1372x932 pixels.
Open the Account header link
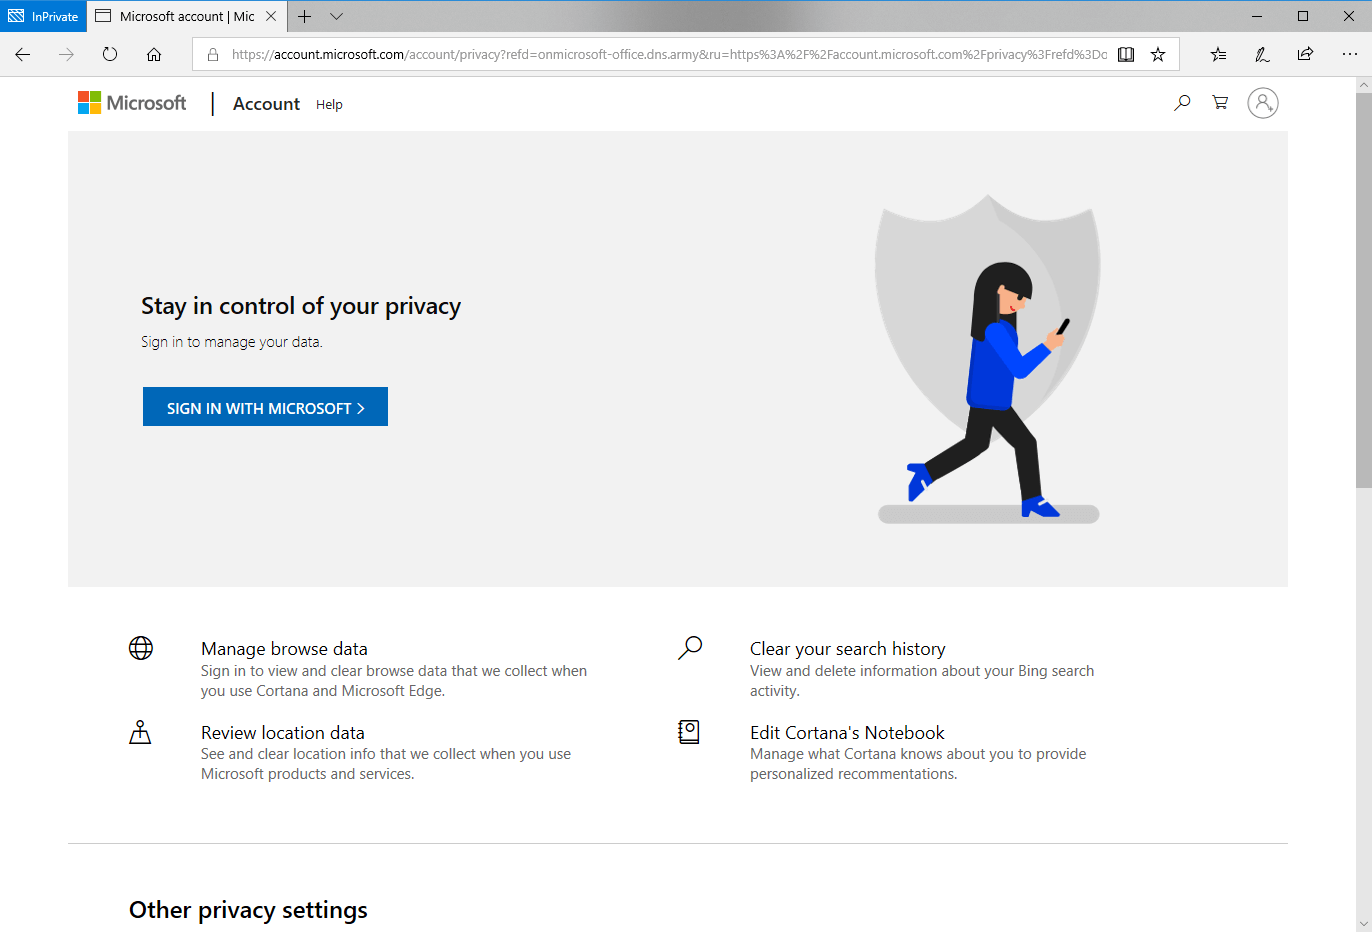coord(266,104)
